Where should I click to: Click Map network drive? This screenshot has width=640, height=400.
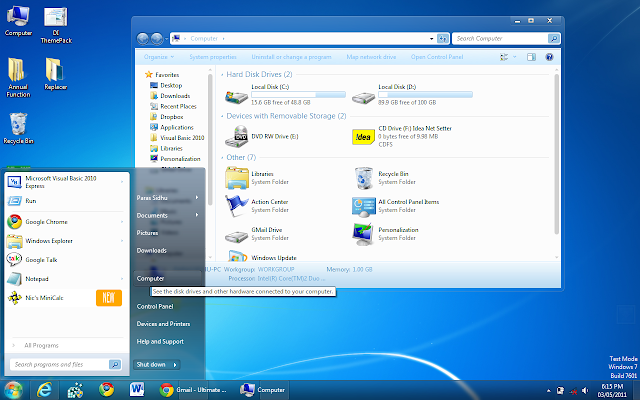tap(371, 57)
